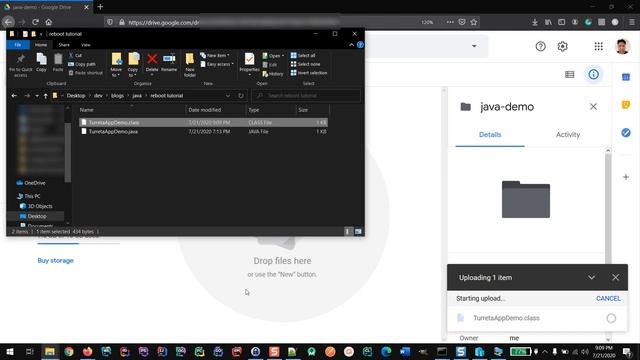The width and height of the screenshot is (640, 360).
Task: Switch to Explorer Share tab
Action: [64, 44]
